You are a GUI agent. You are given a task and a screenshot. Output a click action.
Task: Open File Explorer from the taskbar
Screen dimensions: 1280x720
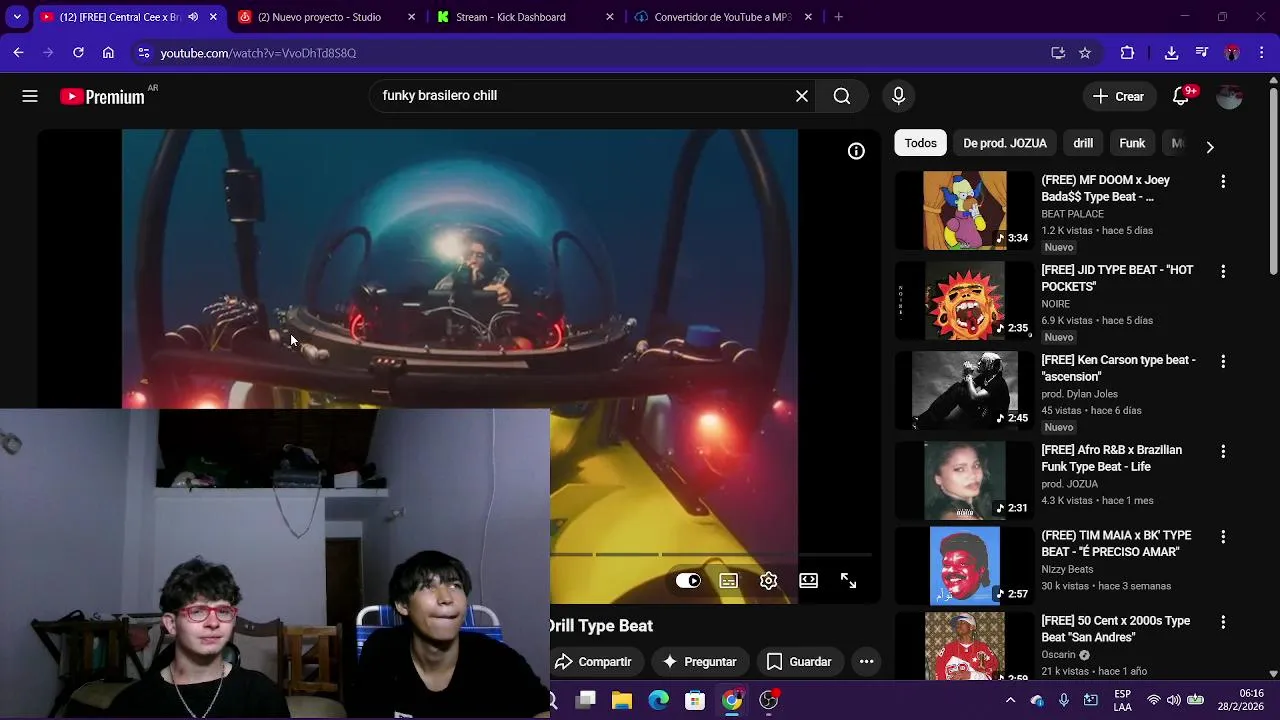click(x=622, y=700)
